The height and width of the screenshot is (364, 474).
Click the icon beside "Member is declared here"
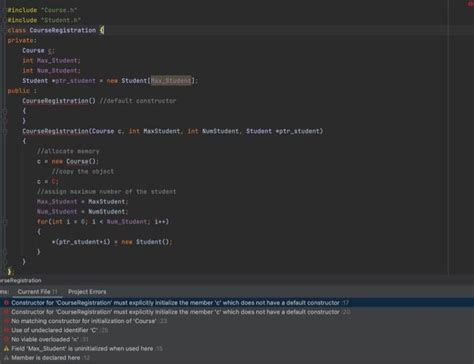(6, 358)
